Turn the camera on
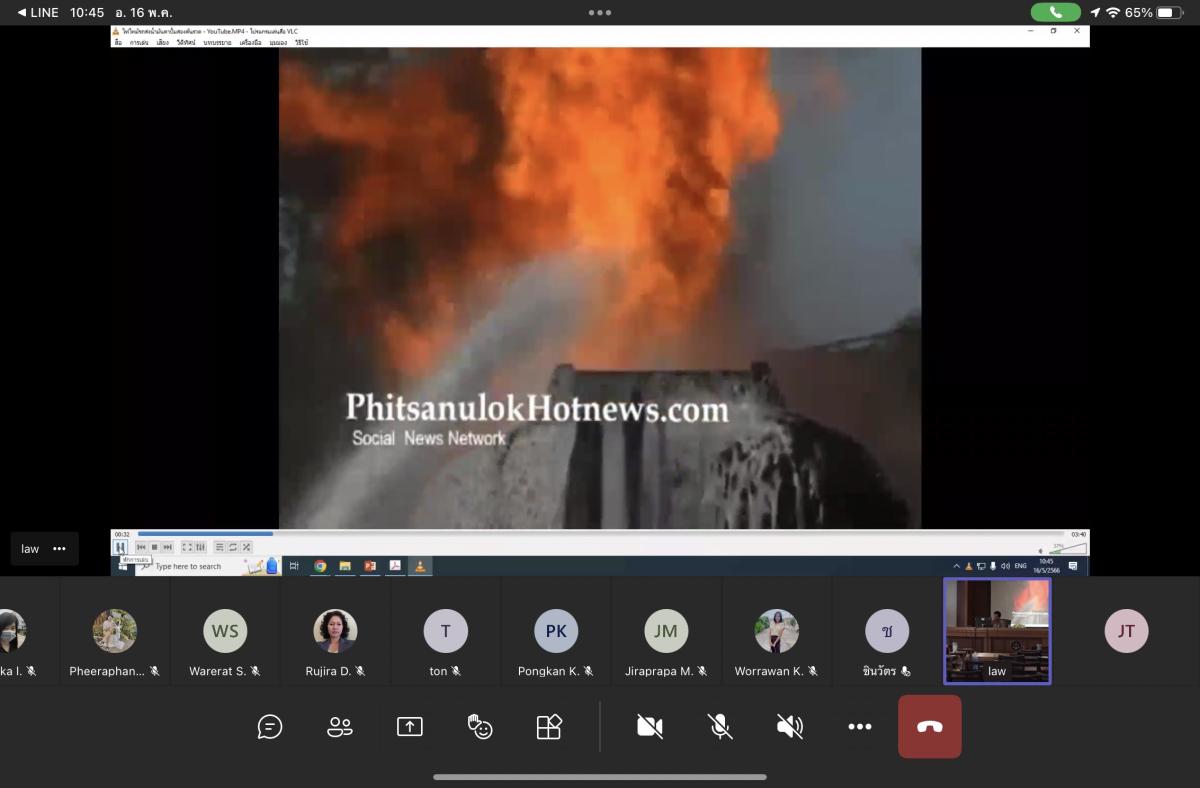 pos(650,727)
